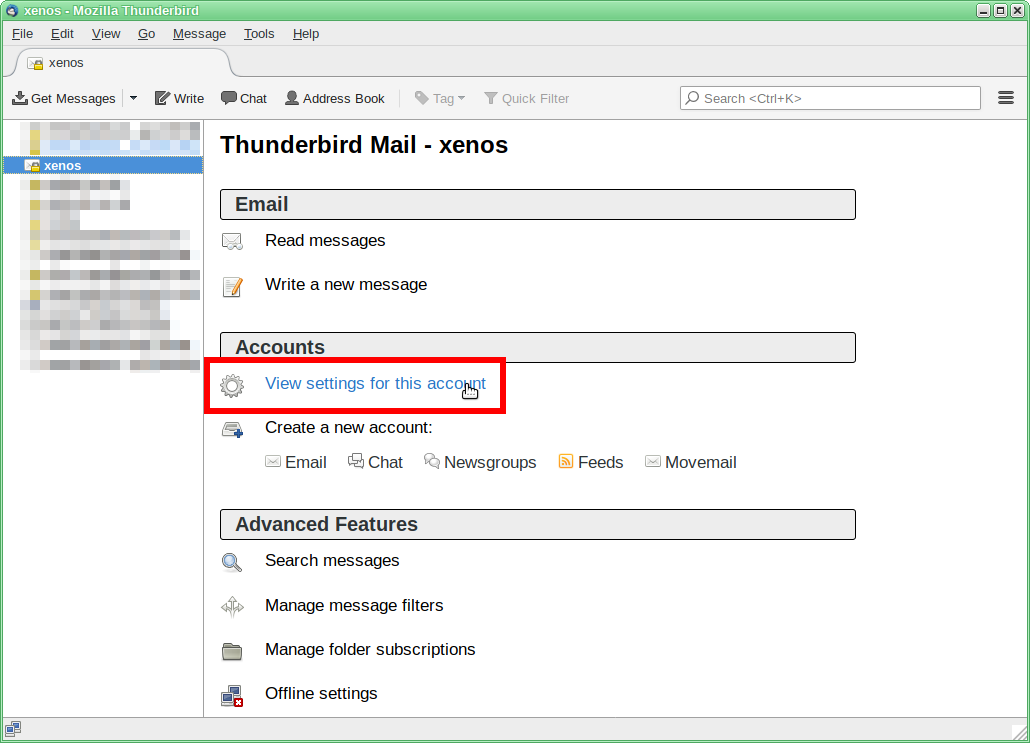Select the xenos account in folder pane
The width and height of the screenshot is (1030, 743).
coord(103,166)
